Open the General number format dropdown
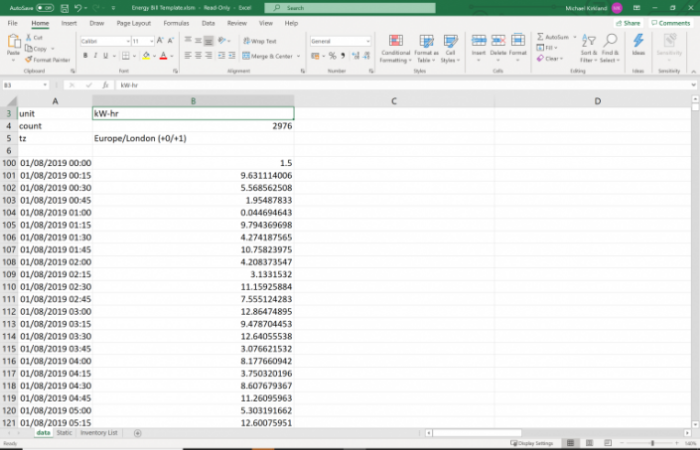 (368, 41)
